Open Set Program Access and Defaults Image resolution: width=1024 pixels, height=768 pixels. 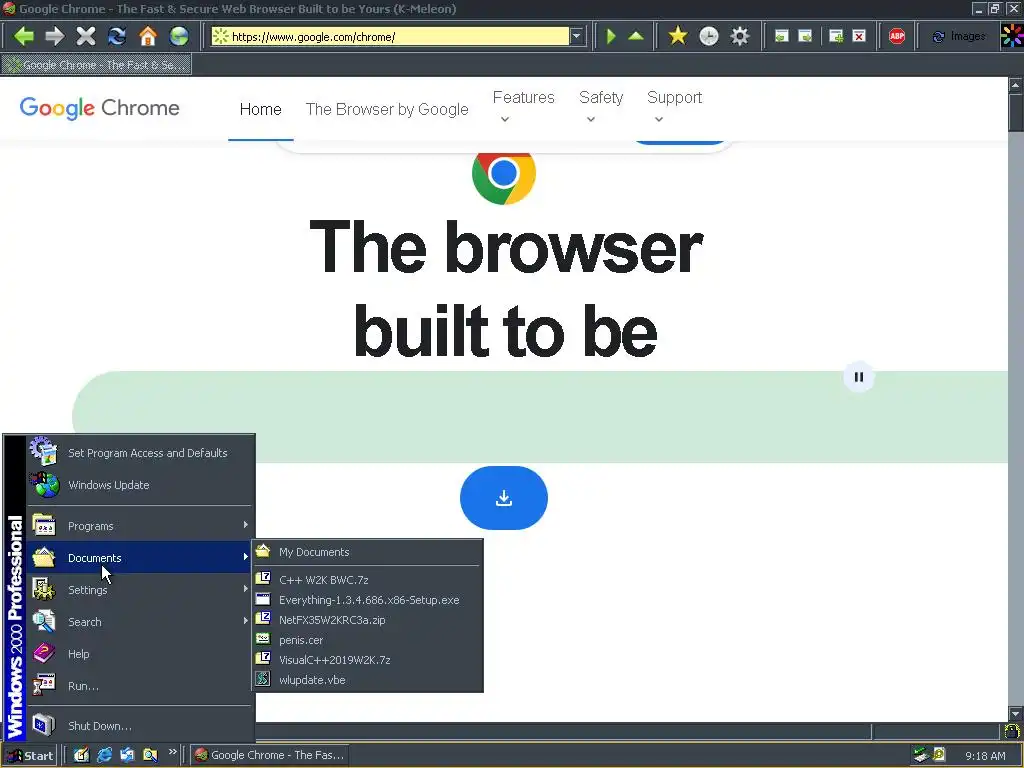click(x=140, y=453)
